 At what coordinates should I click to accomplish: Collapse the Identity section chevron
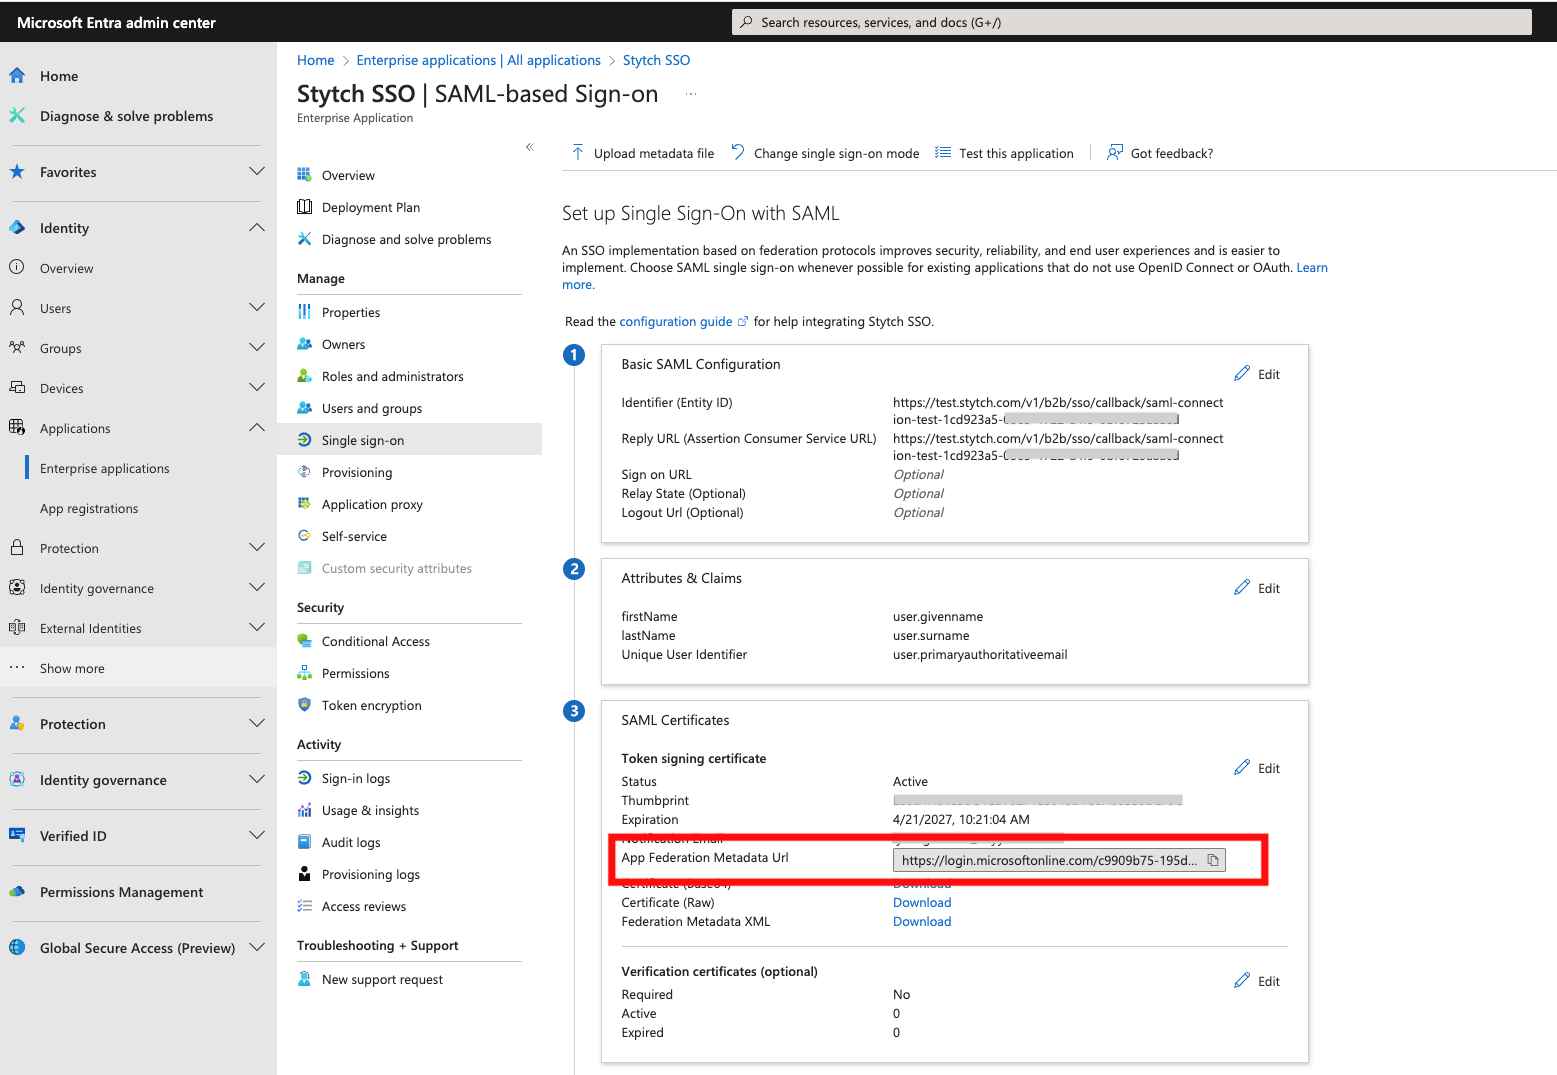click(x=256, y=228)
